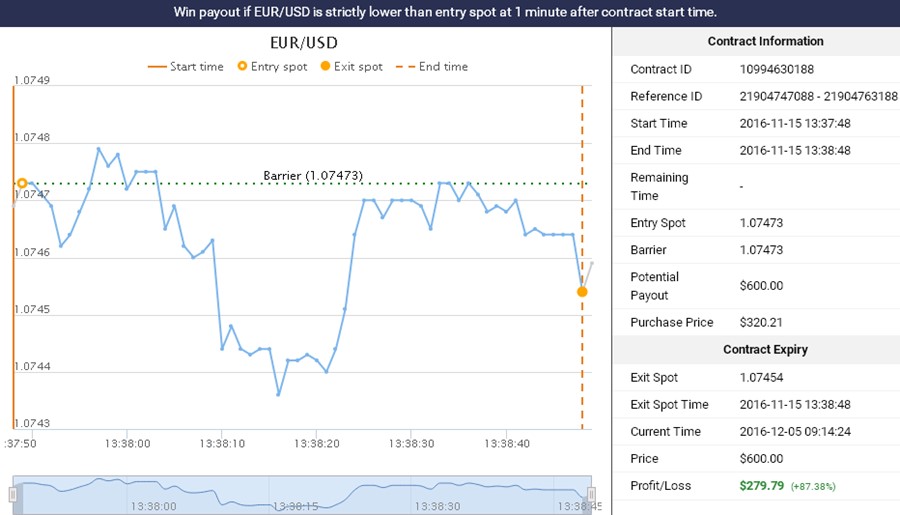Image resolution: width=900 pixels, height=515 pixels.
Task: Click the green Profit/Loss amount $279.79
Action: tap(763, 486)
